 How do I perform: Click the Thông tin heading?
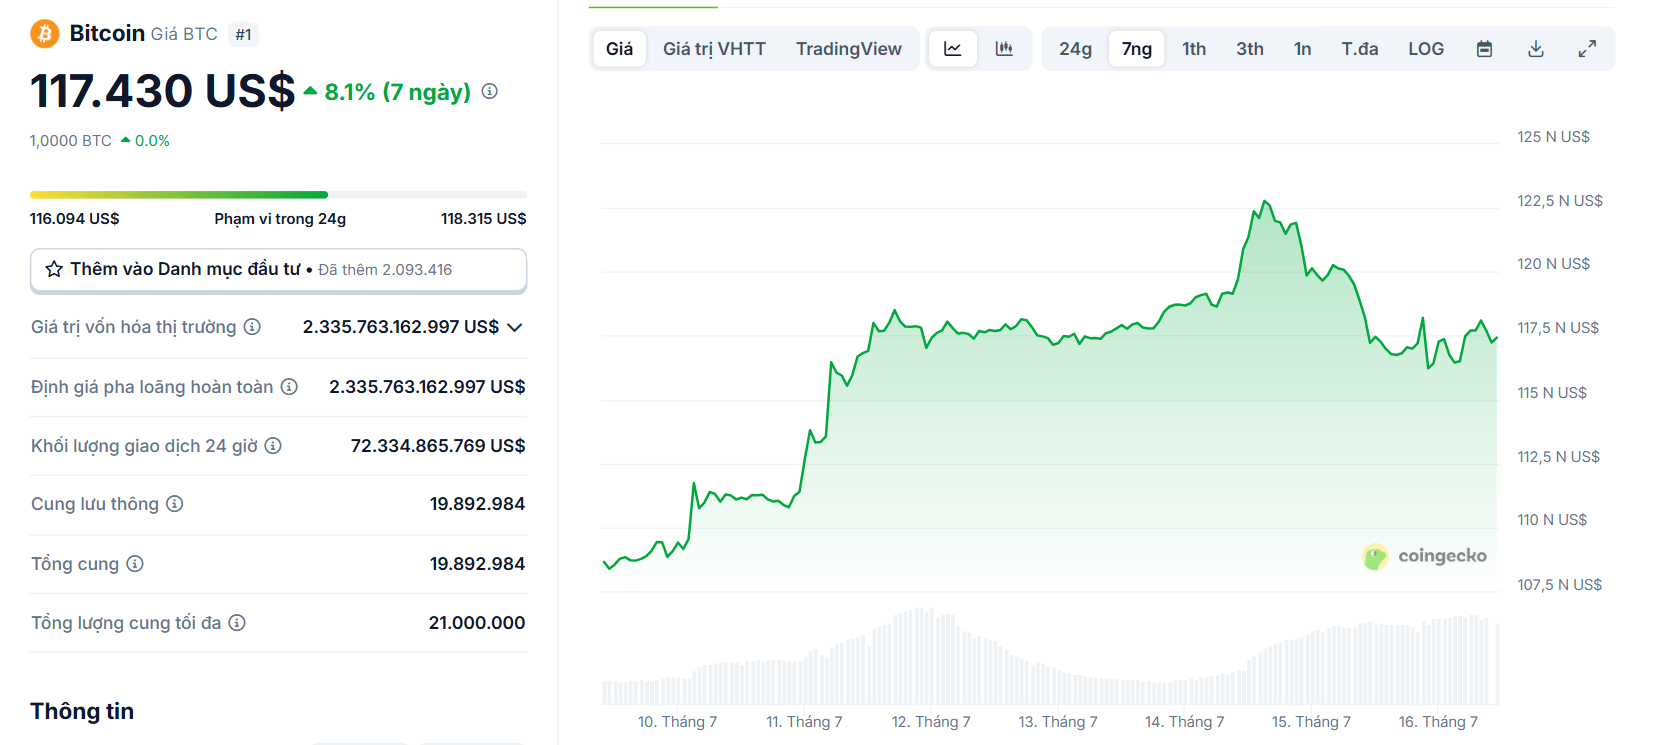point(82,711)
